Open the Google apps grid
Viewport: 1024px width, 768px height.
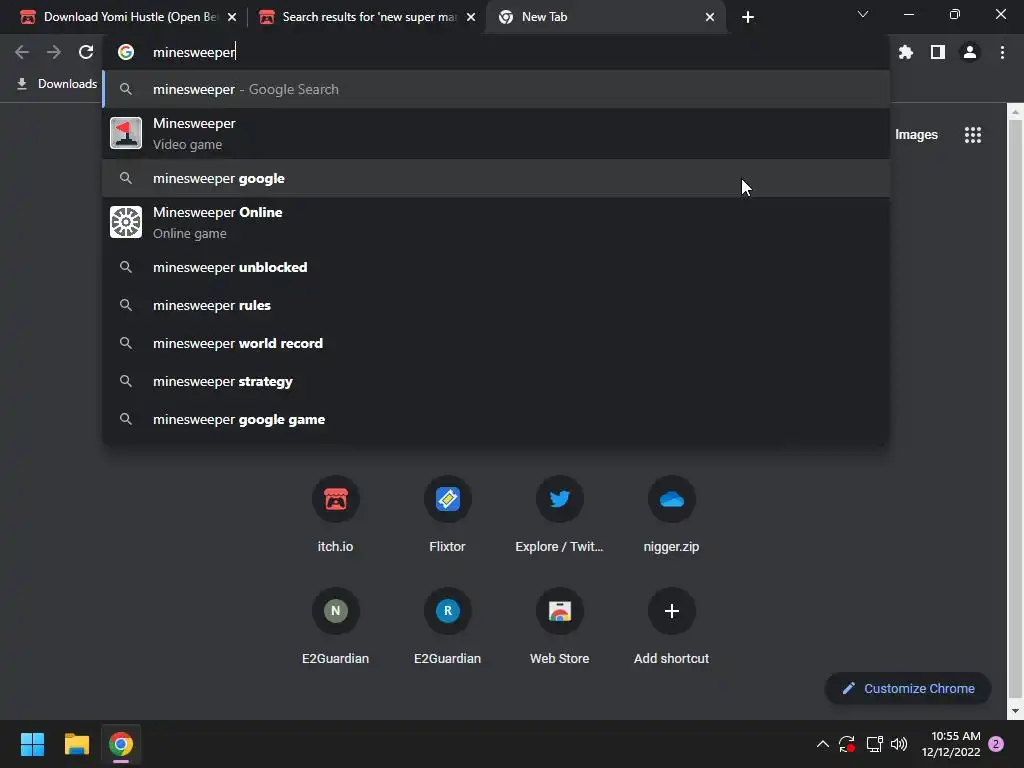[x=972, y=135]
